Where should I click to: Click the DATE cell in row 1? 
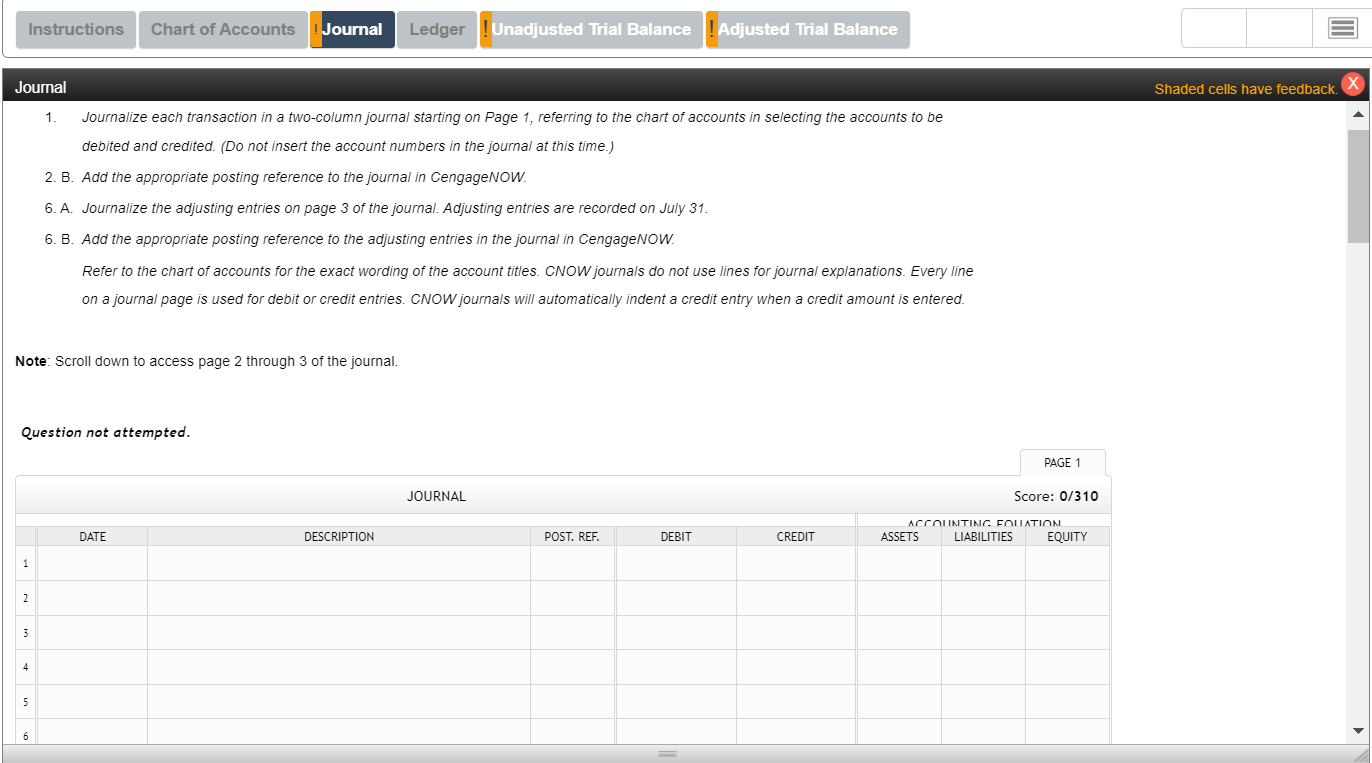point(91,562)
